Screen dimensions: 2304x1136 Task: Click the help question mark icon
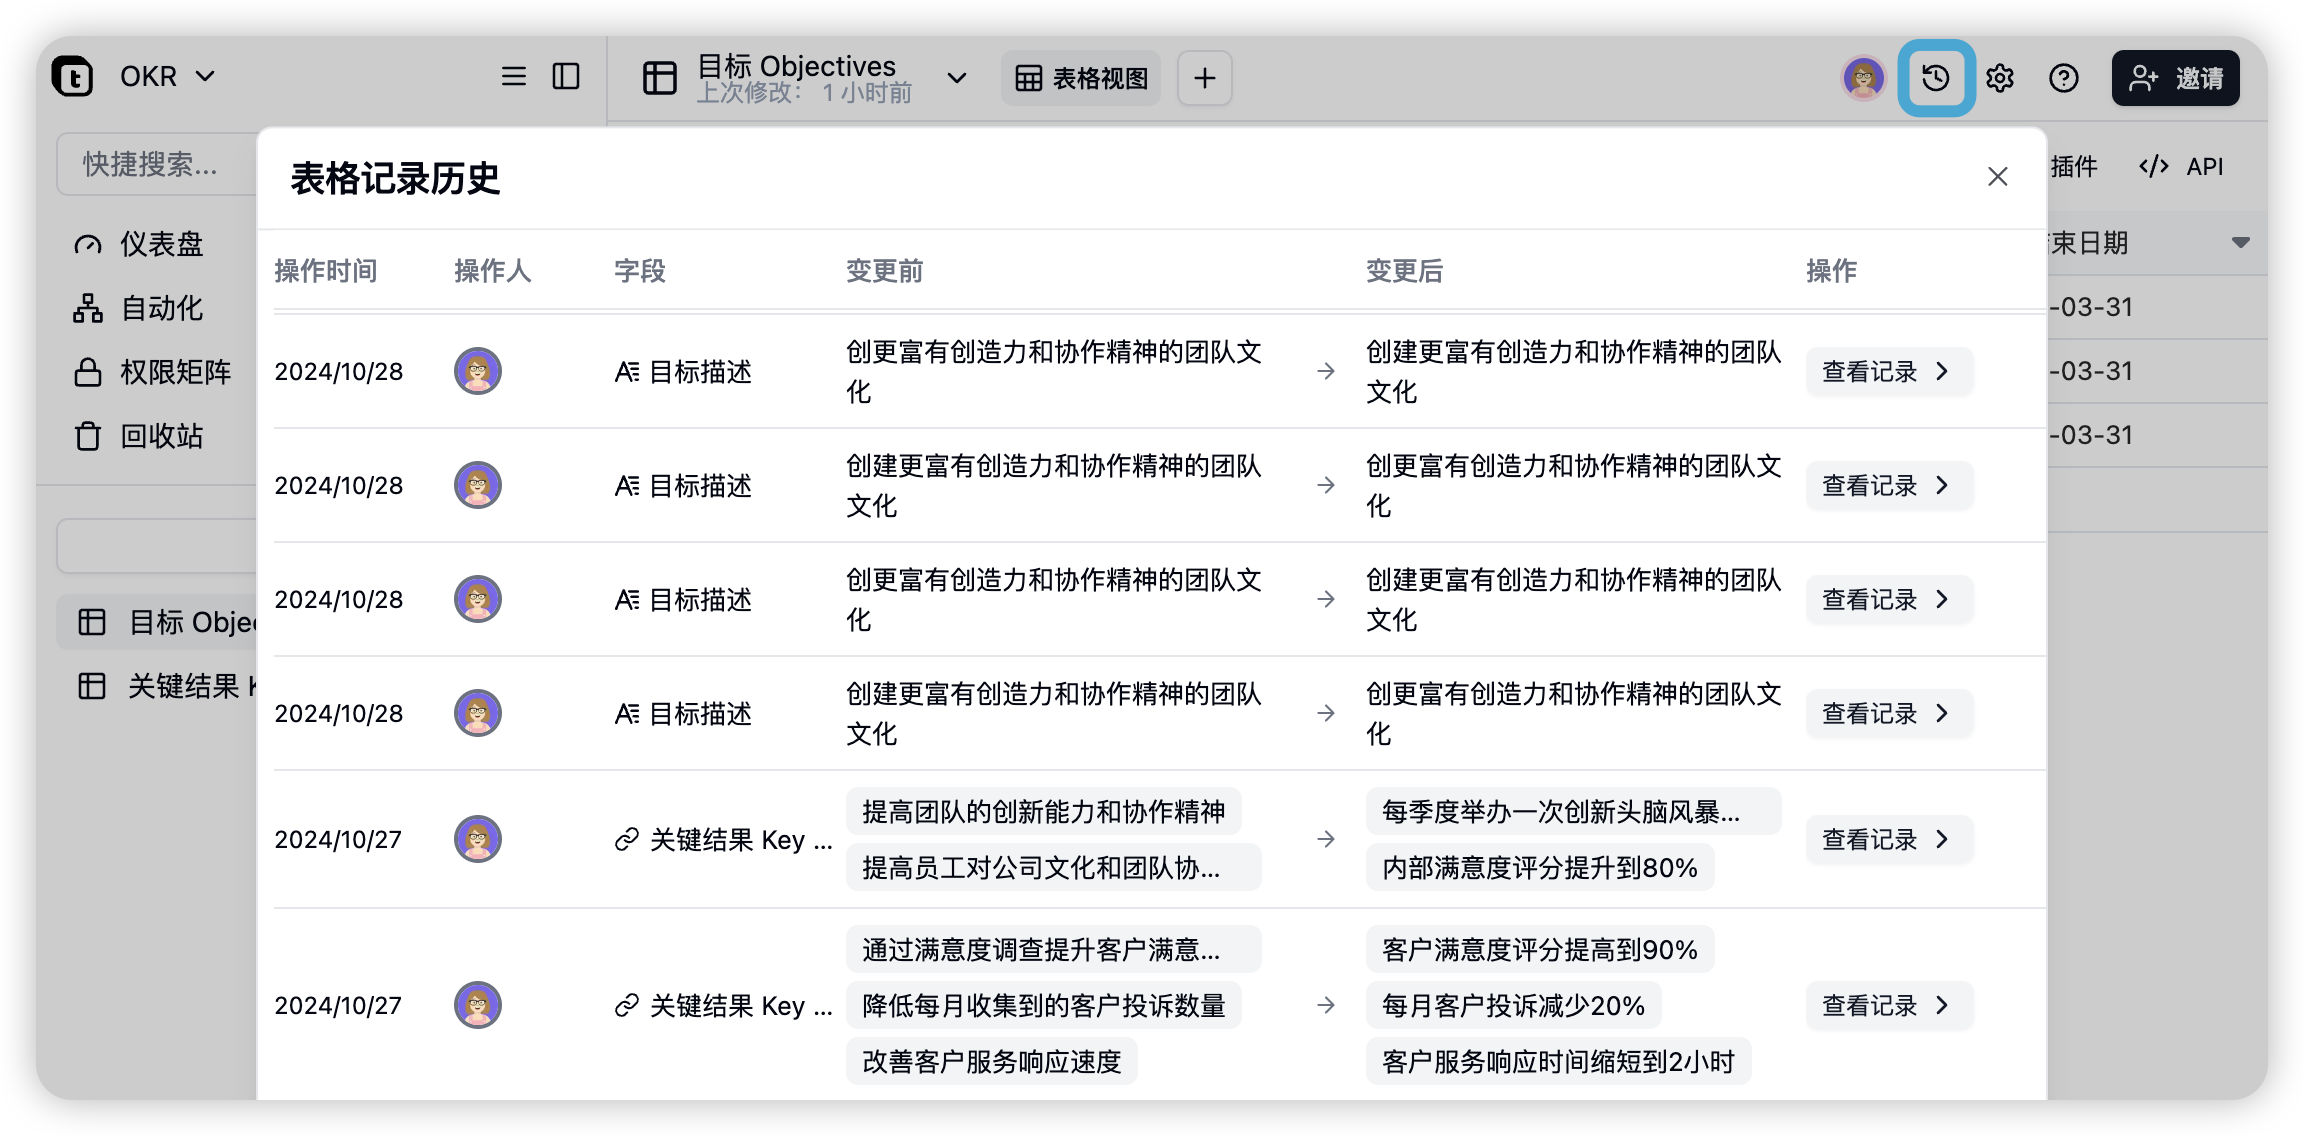(x=2063, y=78)
